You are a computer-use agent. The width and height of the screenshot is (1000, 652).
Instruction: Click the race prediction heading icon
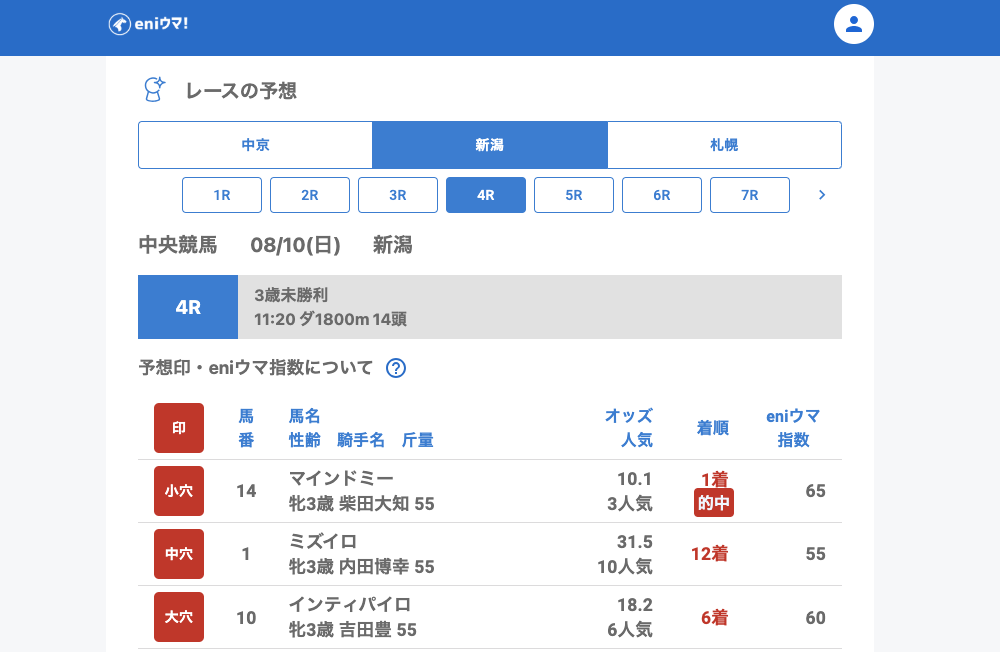(153, 90)
